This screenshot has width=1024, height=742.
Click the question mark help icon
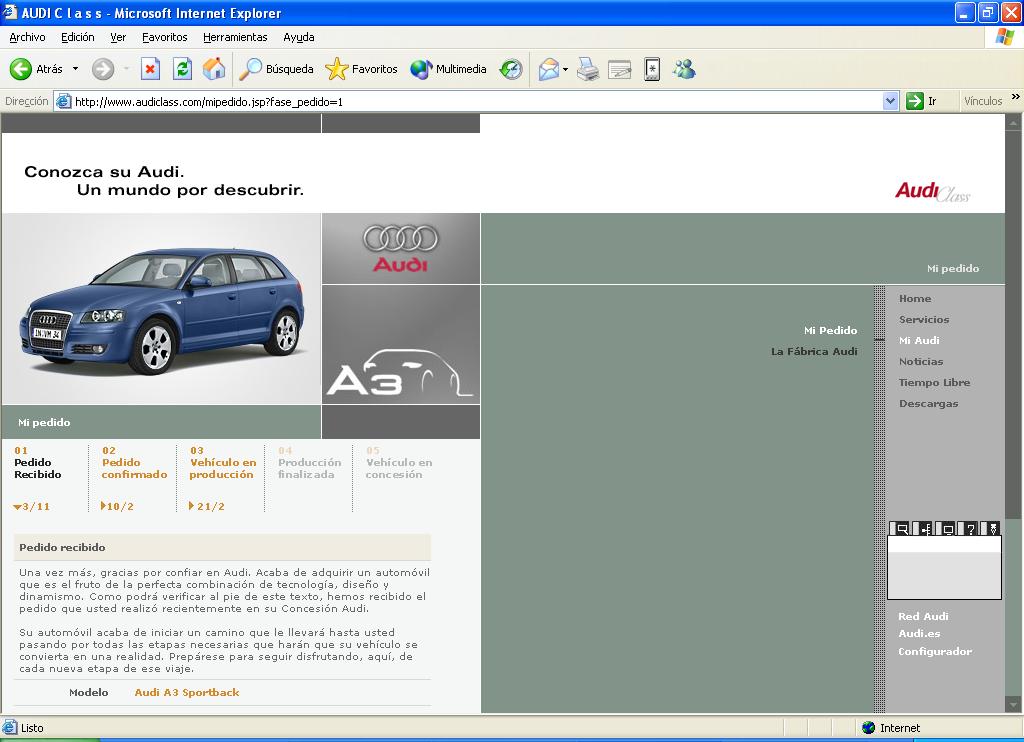coord(970,528)
